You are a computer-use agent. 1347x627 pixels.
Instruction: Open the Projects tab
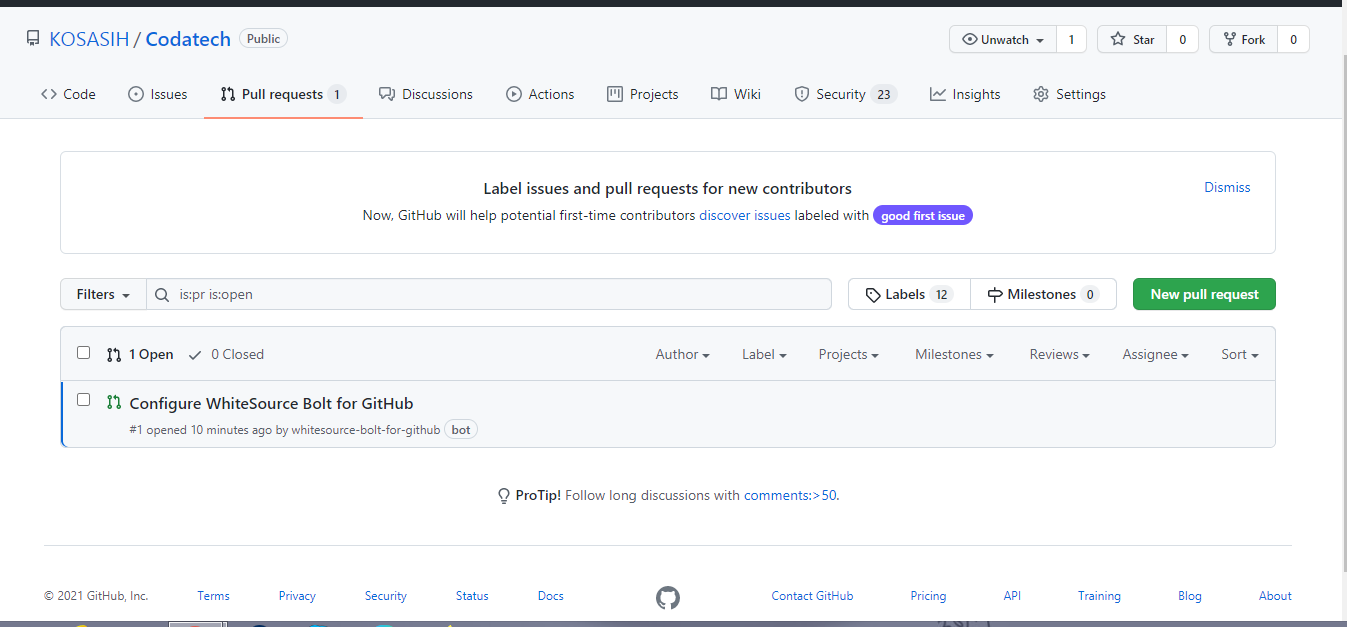(x=643, y=94)
